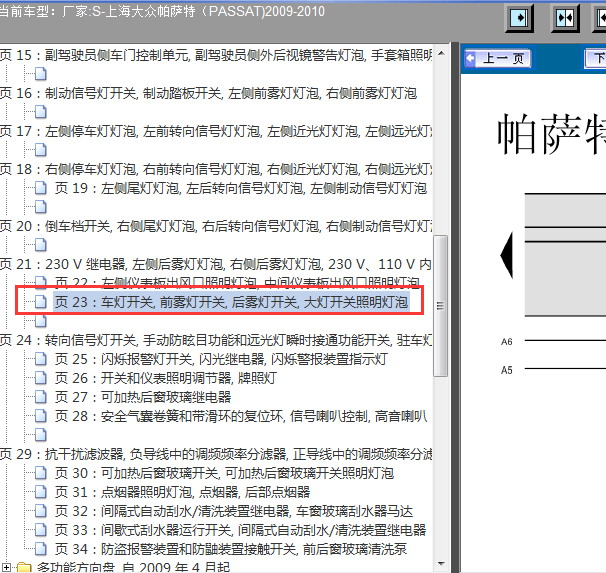Select the 多功能方向盘 自 2009 年 folder
Image resolution: width=606 pixels, height=573 pixels.
pyautogui.click(x=133, y=567)
